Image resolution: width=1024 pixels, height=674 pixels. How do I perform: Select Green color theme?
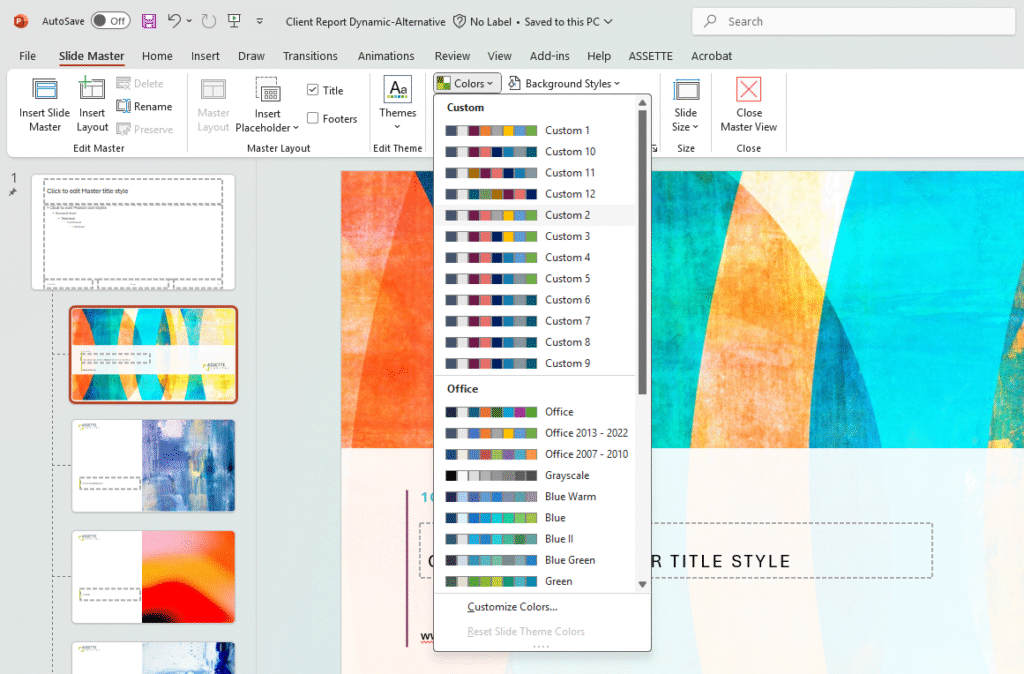click(536, 581)
